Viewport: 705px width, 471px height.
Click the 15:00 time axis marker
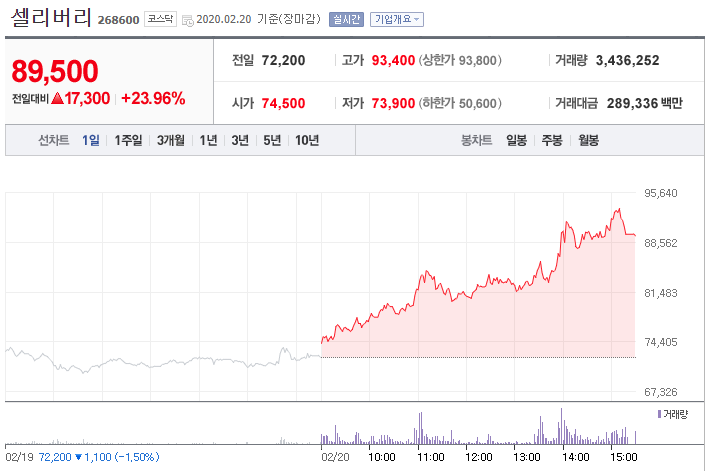tap(624, 457)
